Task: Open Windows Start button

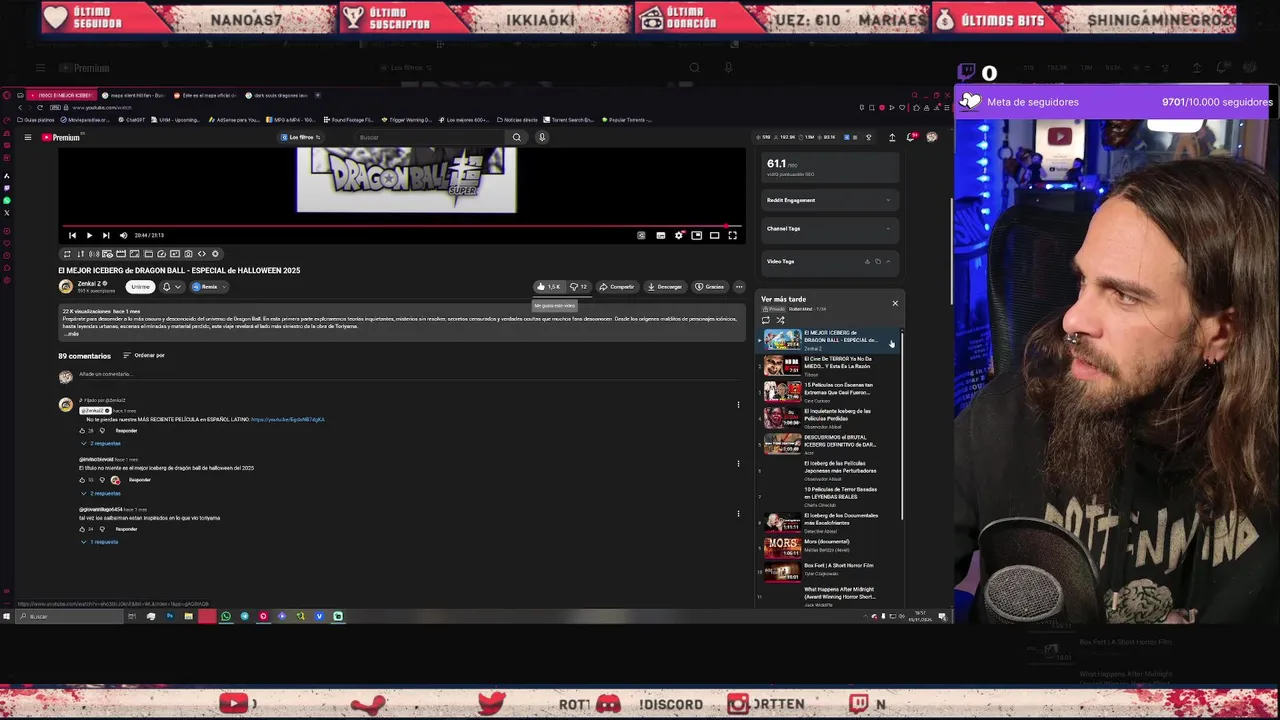Action: [x=6, y=616]
